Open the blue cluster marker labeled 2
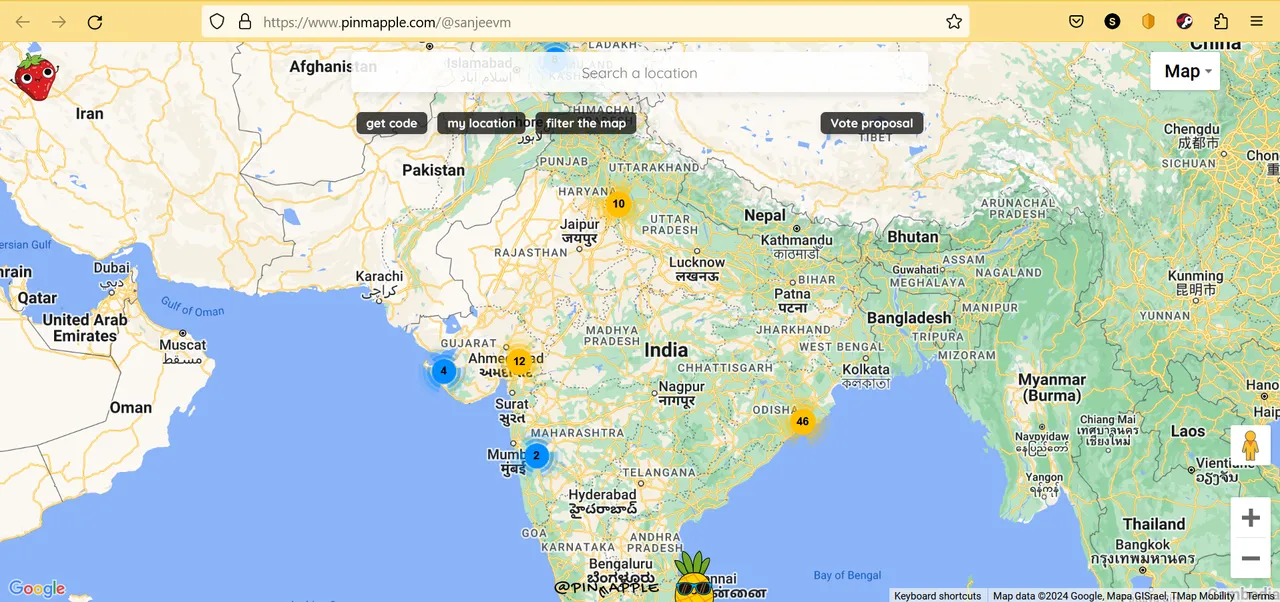Image resolution: width=1280 pixels, height=602 pixels. [536, 455]
